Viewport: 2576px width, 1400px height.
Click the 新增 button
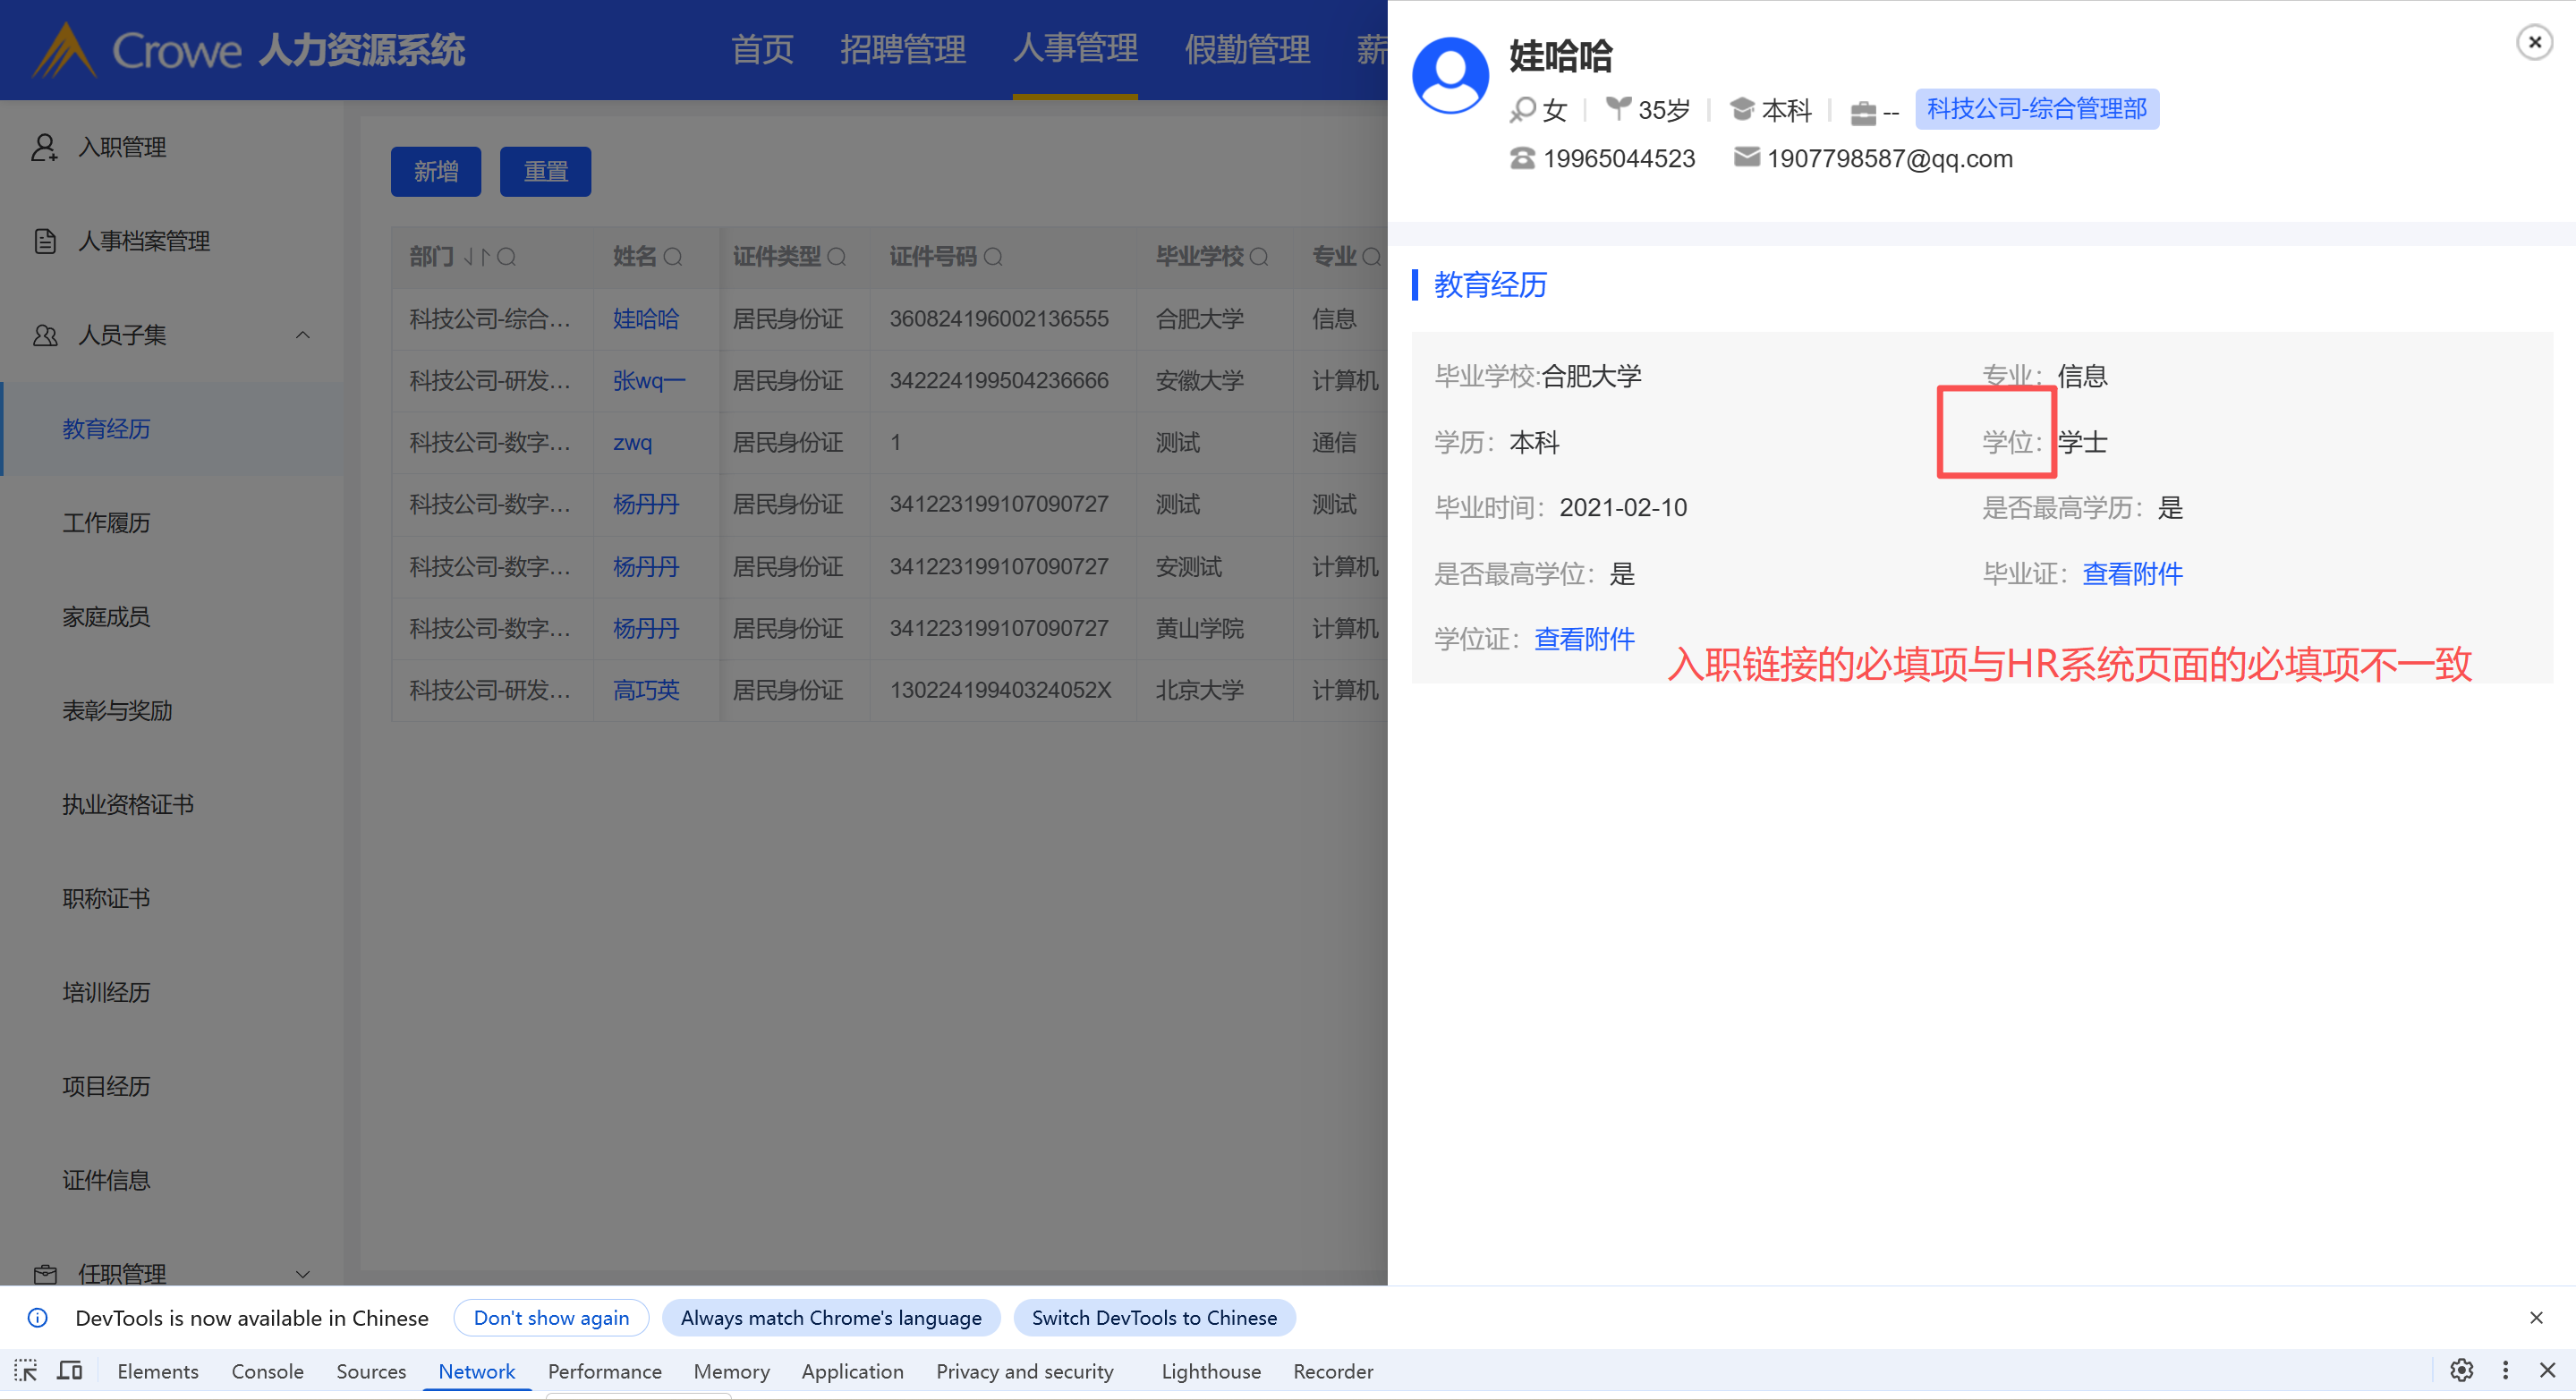pos(436,172)
